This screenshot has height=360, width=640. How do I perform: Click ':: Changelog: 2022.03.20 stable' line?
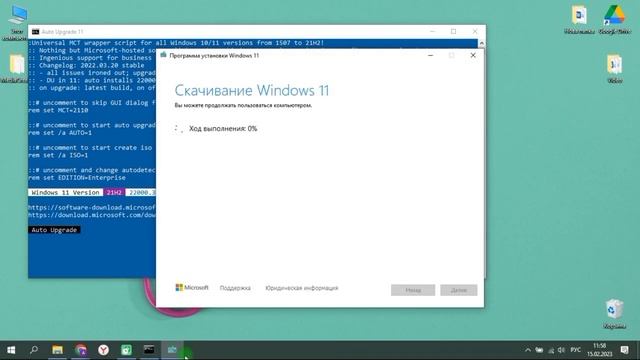[x=86, y=65]
